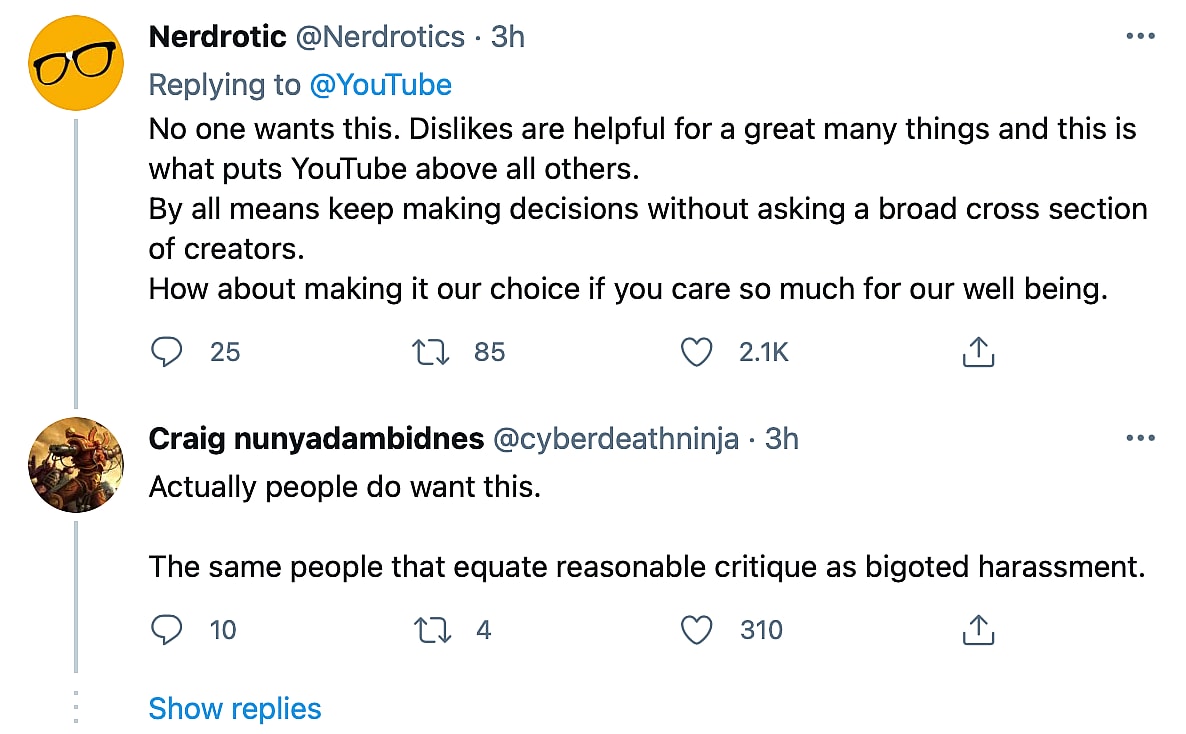Open more options for Nerdrotic's tweet
This screenshot has width=1186, height=734.
(1140, 37)
